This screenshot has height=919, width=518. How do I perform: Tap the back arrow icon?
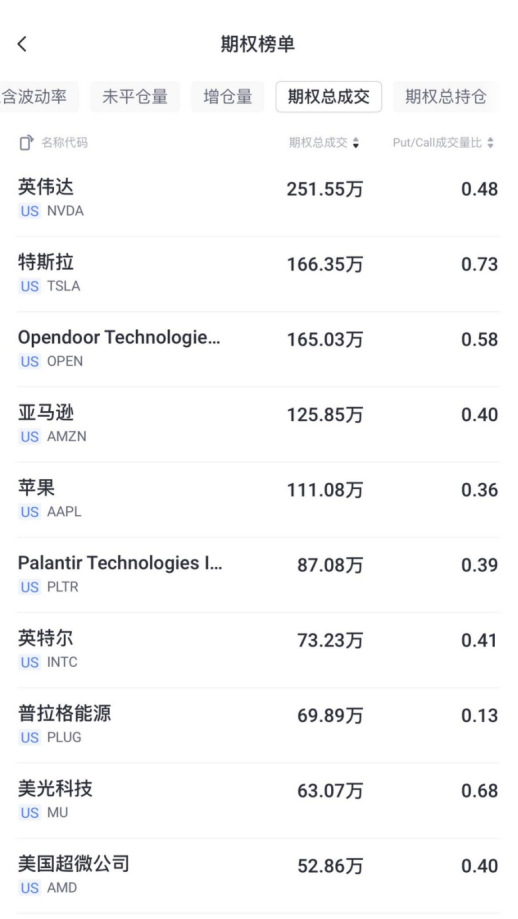pyautogui.click(x=22, y=44)
